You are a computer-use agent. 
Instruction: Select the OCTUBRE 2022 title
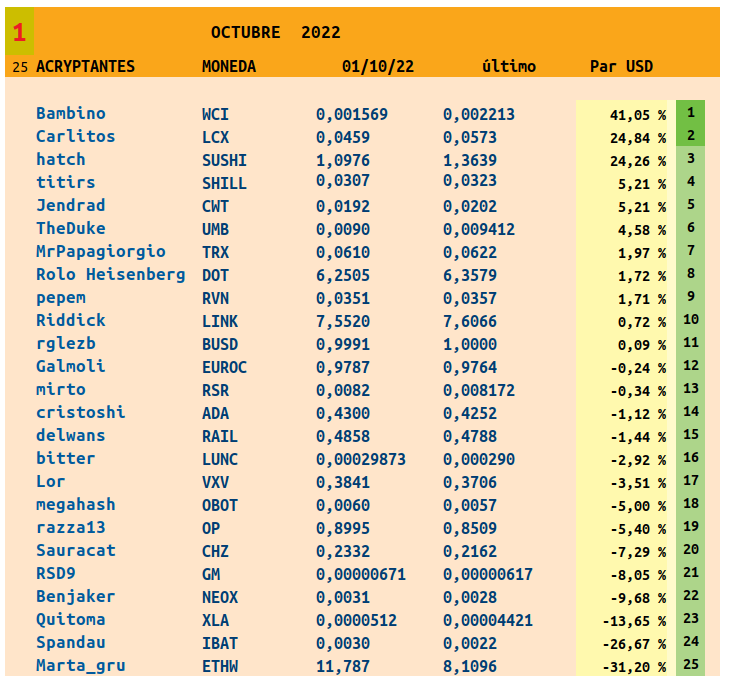275,32
